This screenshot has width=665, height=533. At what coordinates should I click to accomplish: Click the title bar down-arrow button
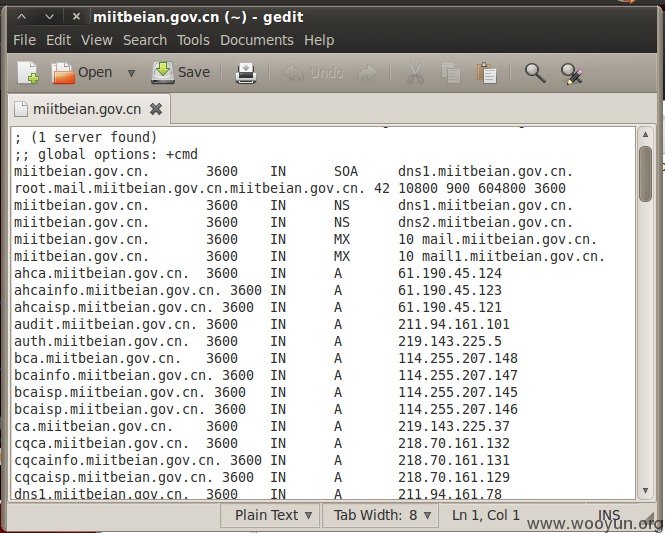[x=50, y=17]
